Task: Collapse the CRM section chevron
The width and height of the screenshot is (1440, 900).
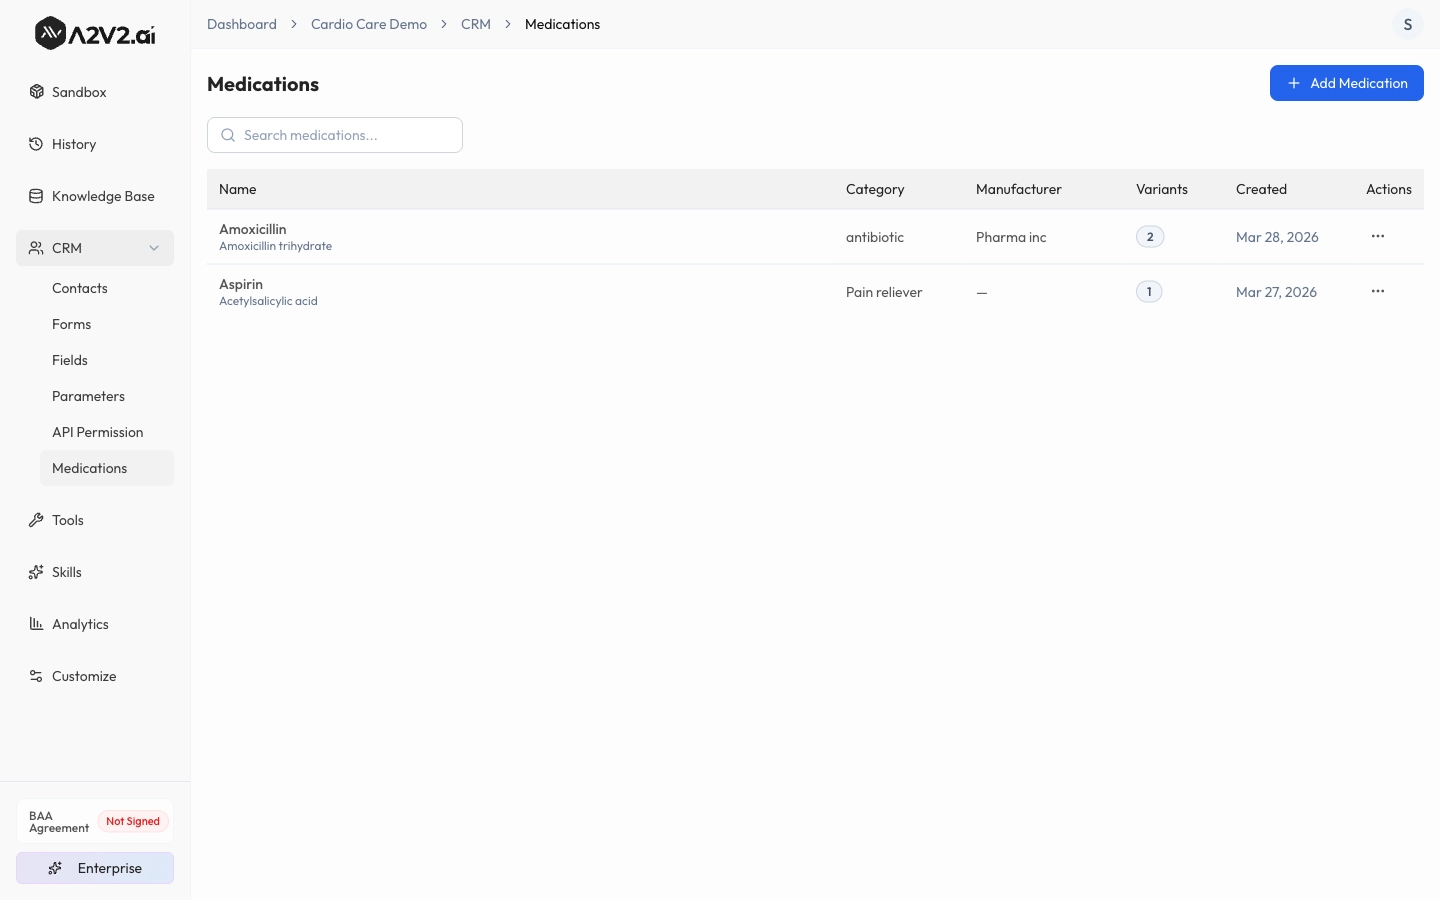Action: point(154,248)
